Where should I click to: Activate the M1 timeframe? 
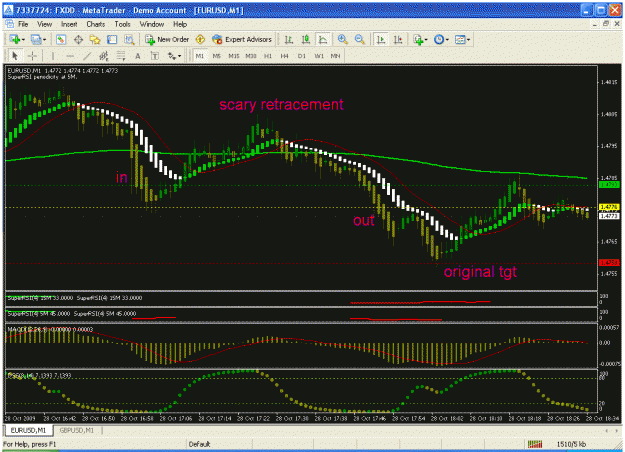click(x=200, y=56)
